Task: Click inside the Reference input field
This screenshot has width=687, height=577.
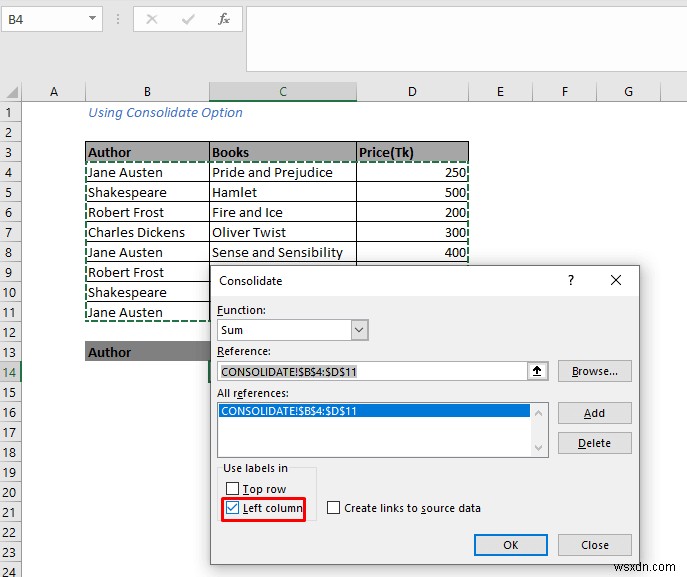Action: point(372,372)
